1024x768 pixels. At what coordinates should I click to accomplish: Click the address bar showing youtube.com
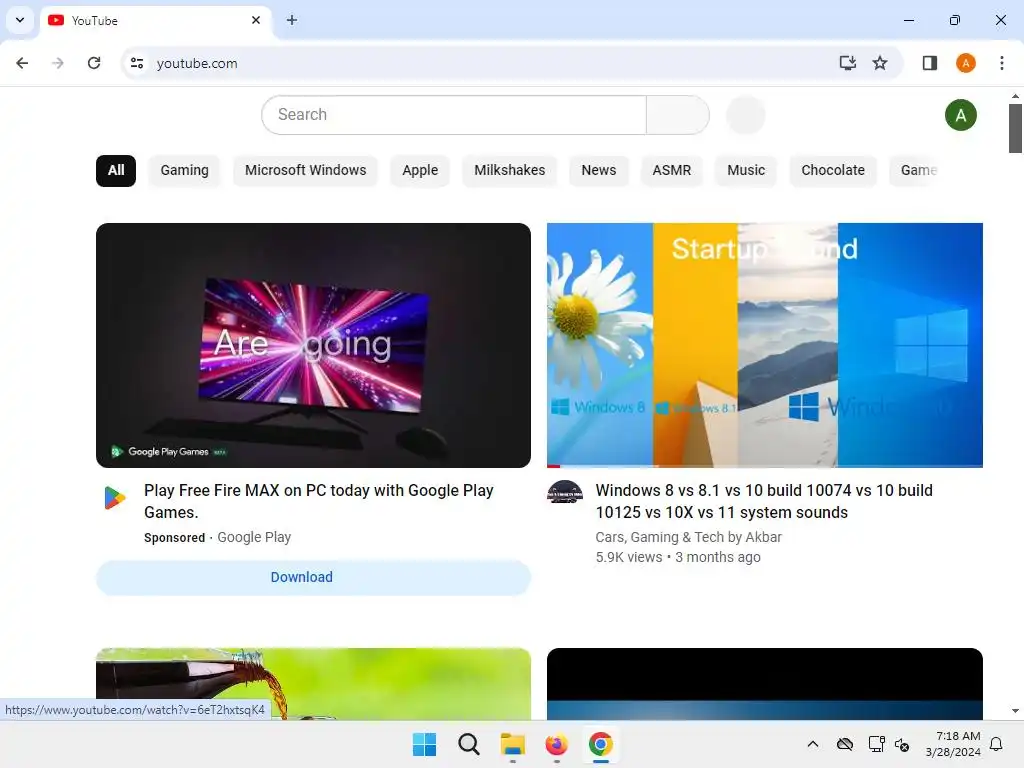coord(483,63)
